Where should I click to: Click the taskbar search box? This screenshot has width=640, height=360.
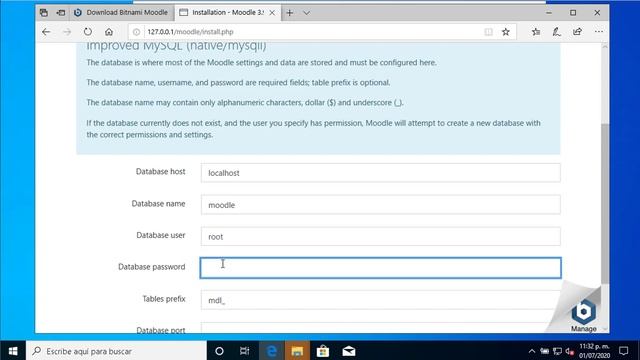pos(116,351)
